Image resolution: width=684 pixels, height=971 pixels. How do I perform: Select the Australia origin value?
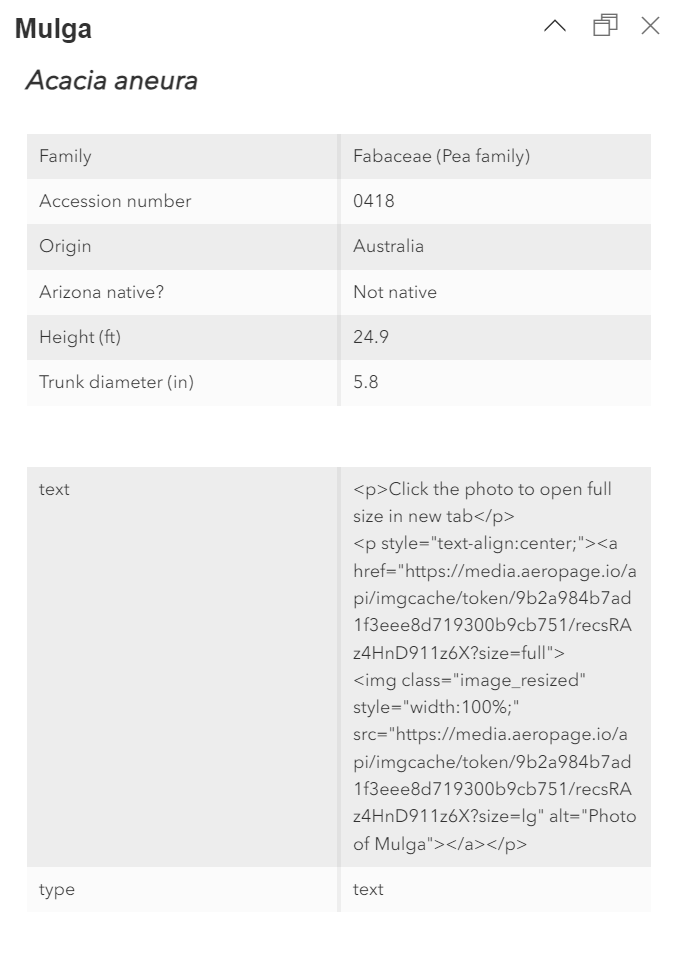[x=388, y=246]
